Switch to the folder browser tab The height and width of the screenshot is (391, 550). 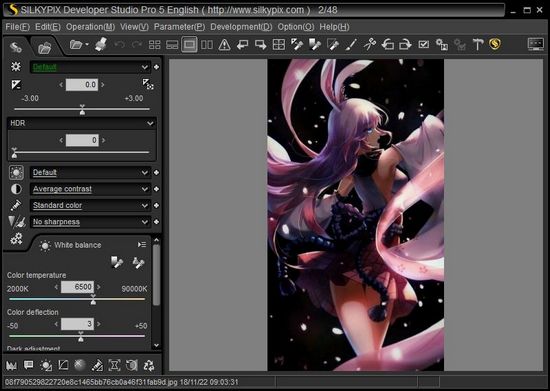(45, 48)
